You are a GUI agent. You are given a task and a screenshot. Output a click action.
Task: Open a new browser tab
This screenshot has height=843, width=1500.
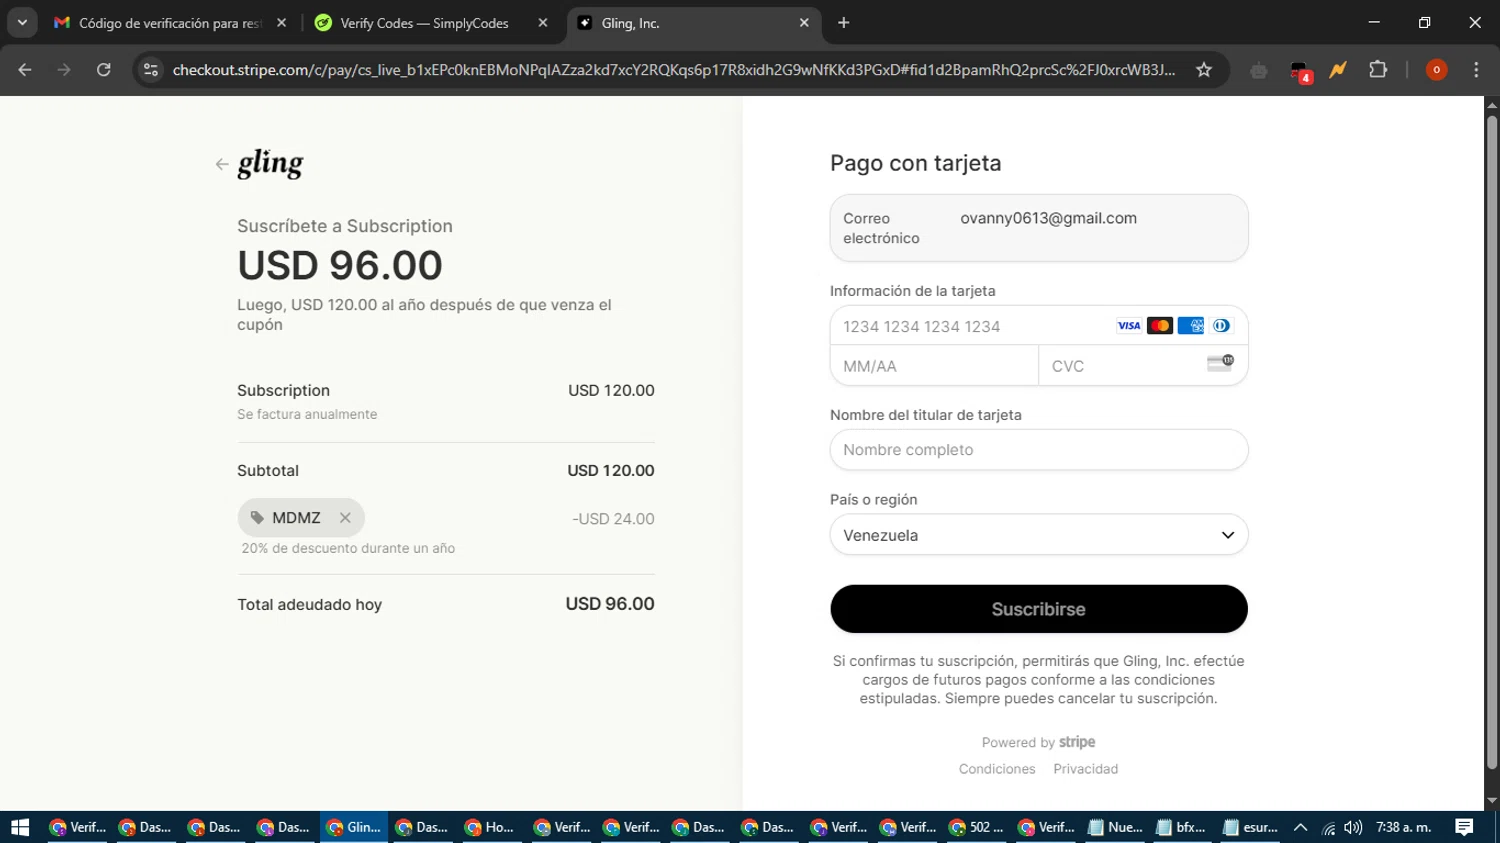coord(844,23)
